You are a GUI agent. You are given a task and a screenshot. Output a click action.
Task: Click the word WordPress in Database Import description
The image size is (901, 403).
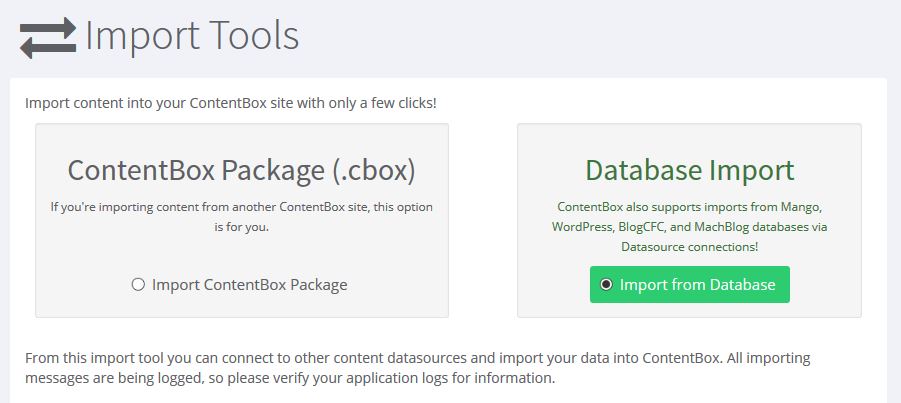click(x=581, y=227)
